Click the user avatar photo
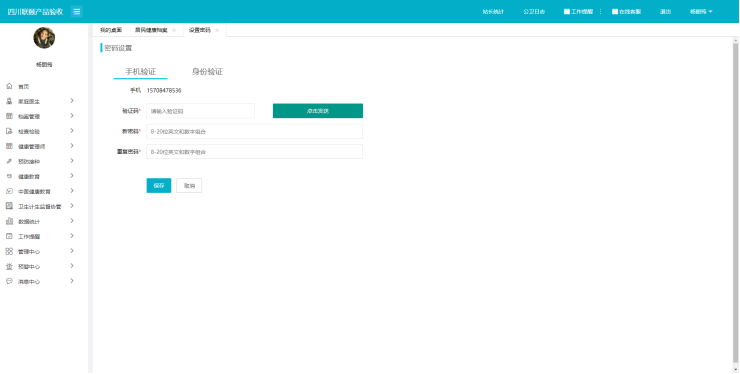The image size is (740, 374). [44, 38]
